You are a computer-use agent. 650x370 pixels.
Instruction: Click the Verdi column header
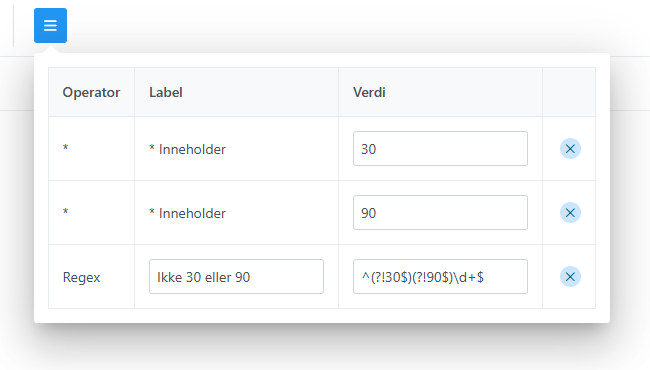click(x=369, y=92)
